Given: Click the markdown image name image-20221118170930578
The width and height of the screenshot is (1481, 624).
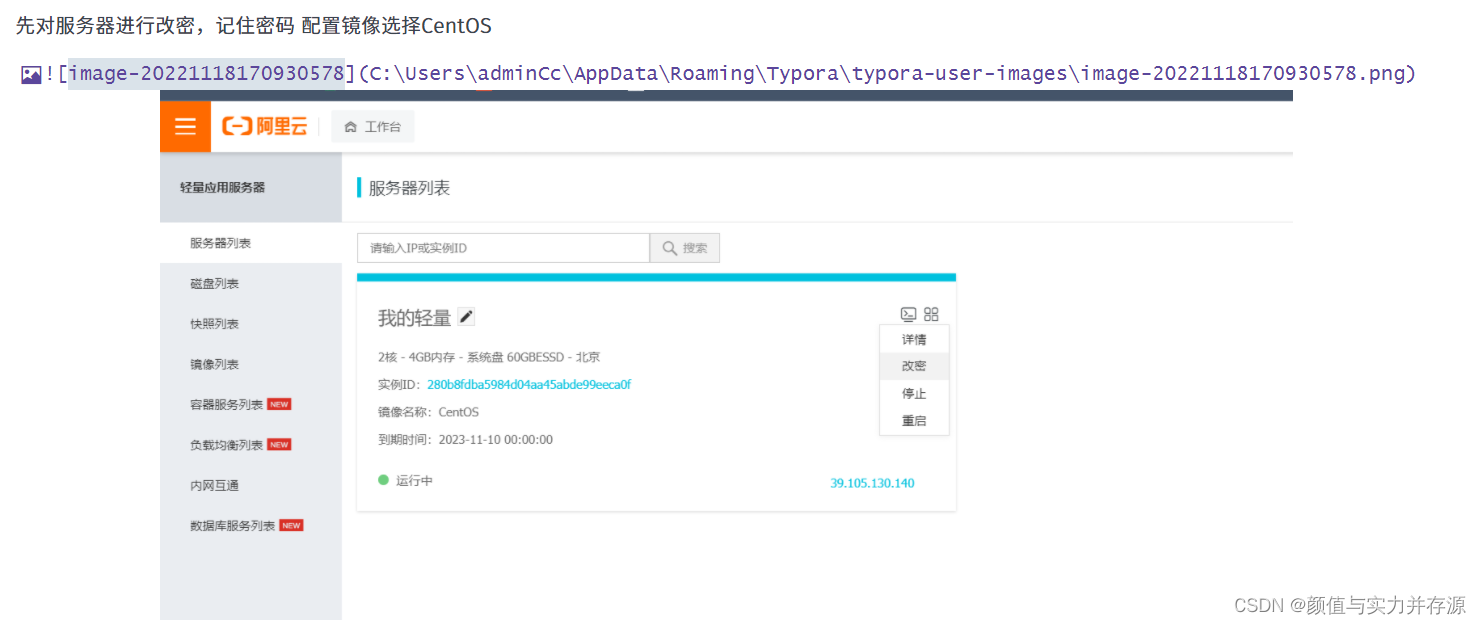Looking at the screenshot, I should 206,74.
